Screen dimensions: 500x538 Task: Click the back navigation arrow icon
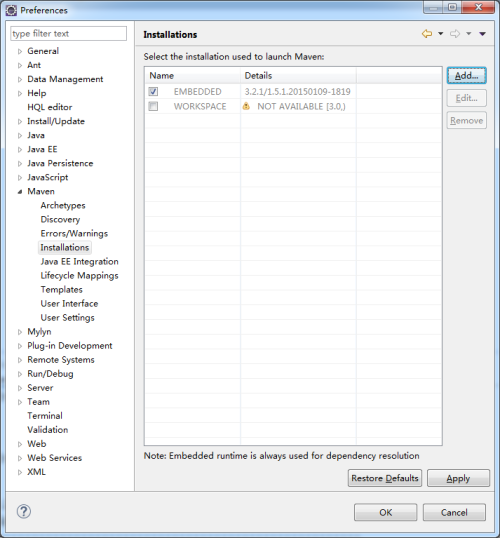(427, 34)
